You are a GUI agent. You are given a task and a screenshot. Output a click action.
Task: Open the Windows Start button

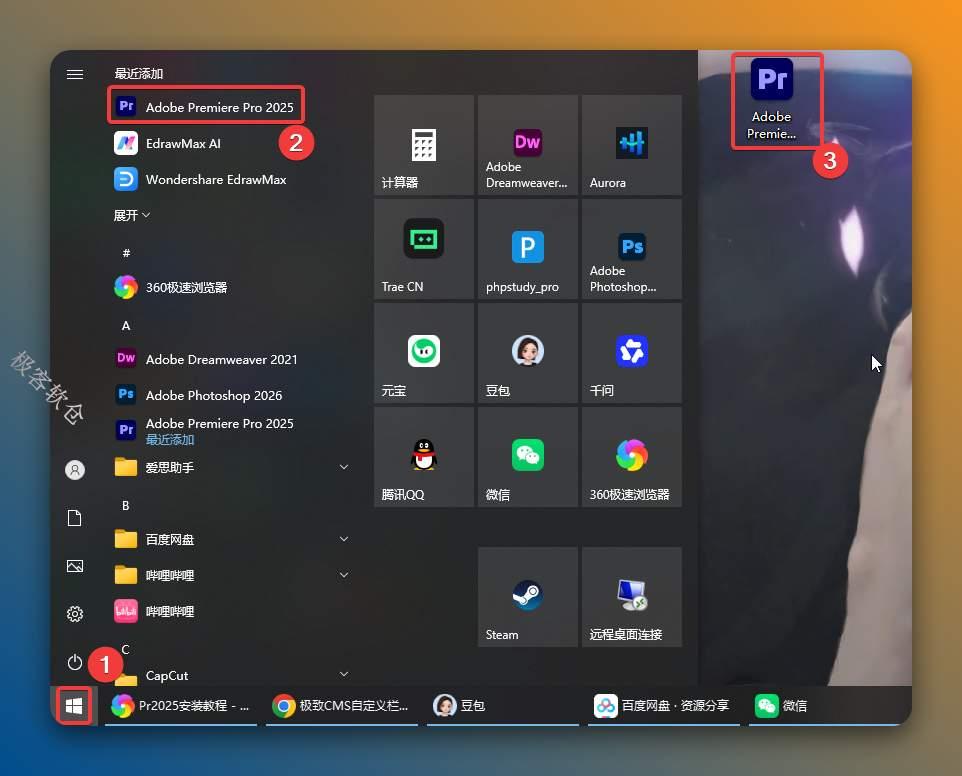click(x=74, y=705)
